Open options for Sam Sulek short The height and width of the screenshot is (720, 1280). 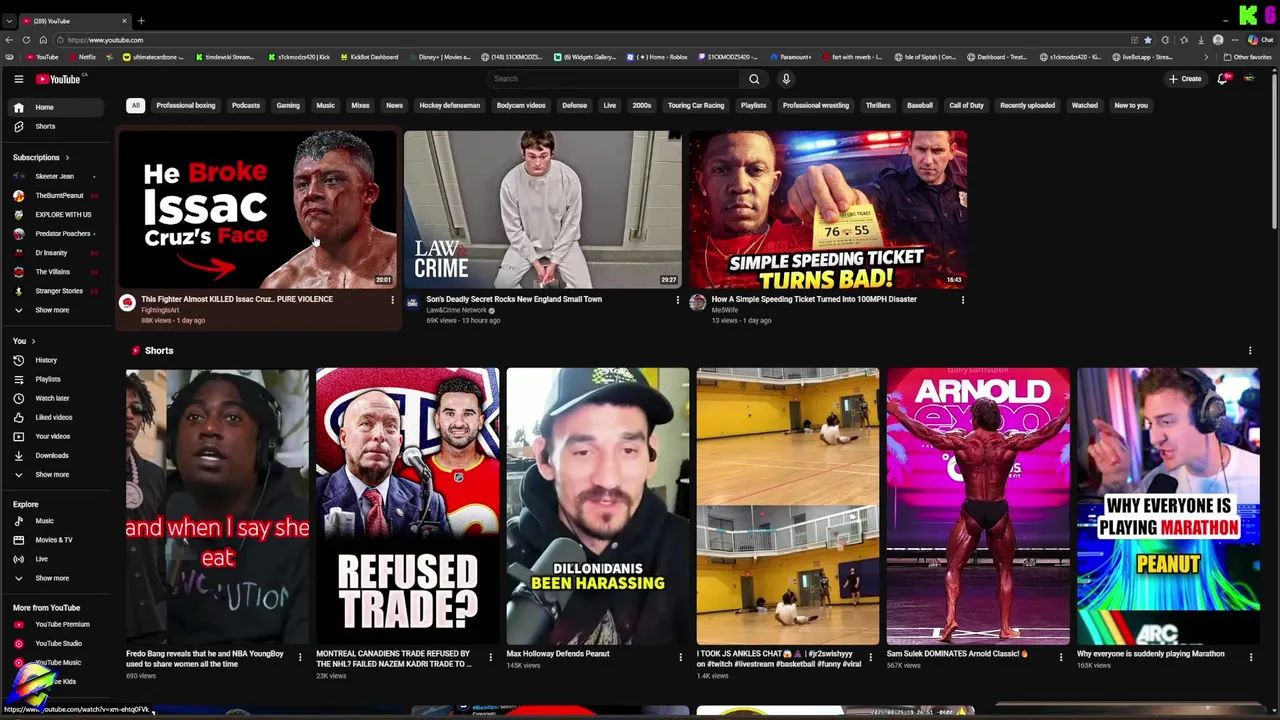click(1061, 657)
